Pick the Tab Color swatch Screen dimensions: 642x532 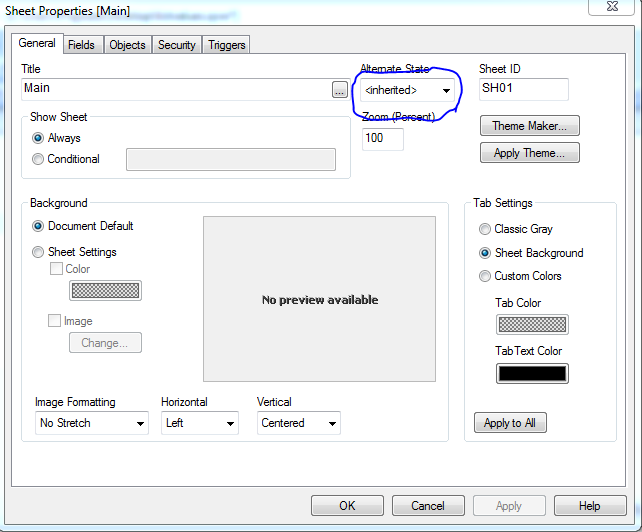532,325
